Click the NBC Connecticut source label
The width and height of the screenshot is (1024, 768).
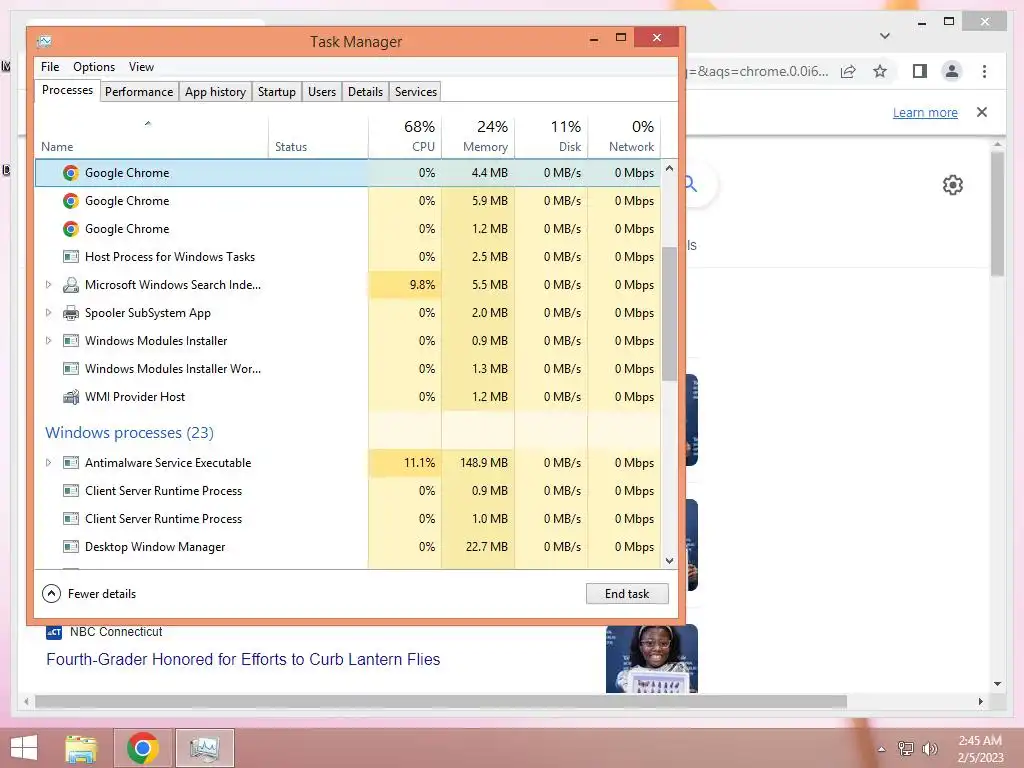(116, 632)
